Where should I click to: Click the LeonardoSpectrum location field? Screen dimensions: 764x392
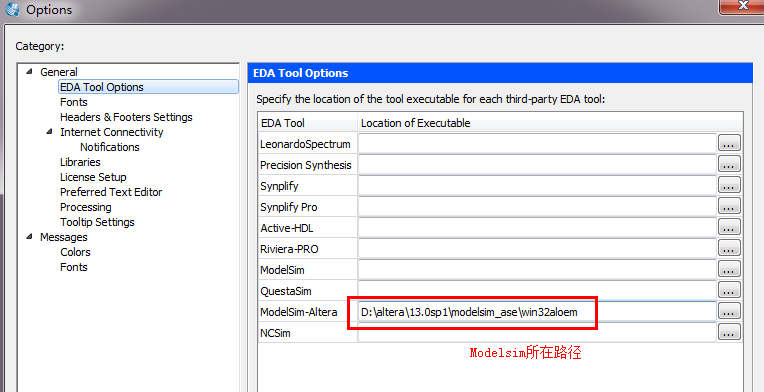537,144
